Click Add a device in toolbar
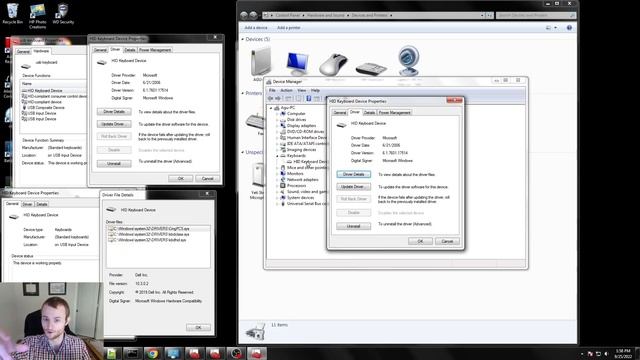Image resolution: width=640 pixels, height=360 pixels. (x=256, y=28)
